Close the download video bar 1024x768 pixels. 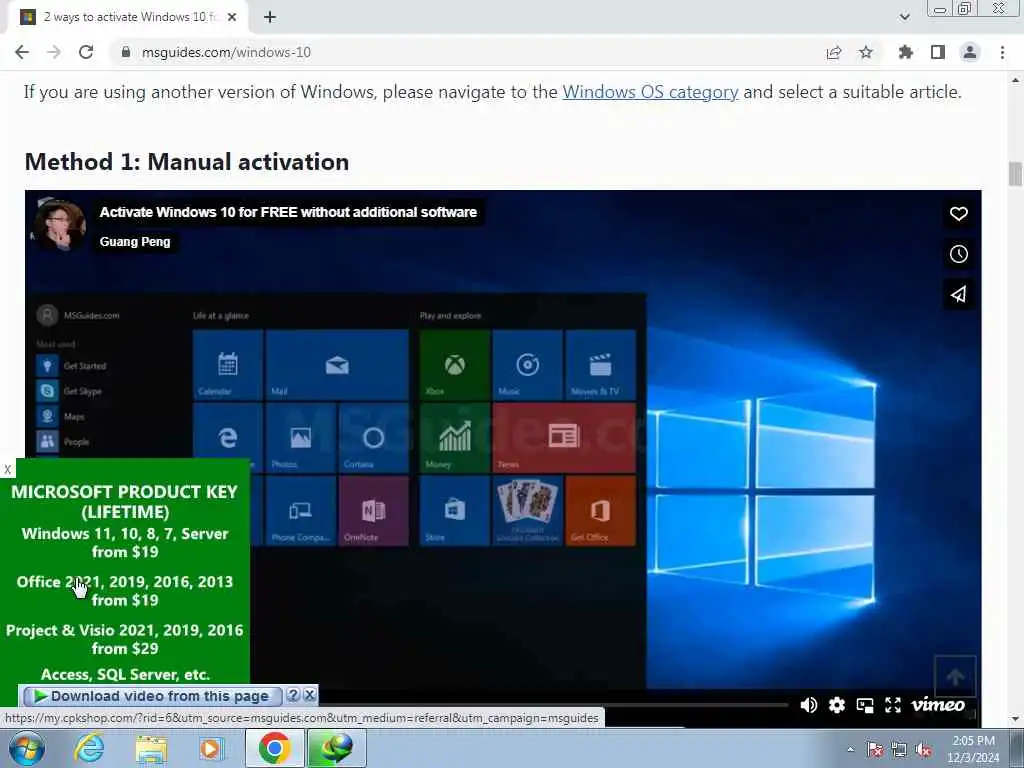[x=310, y=696]
